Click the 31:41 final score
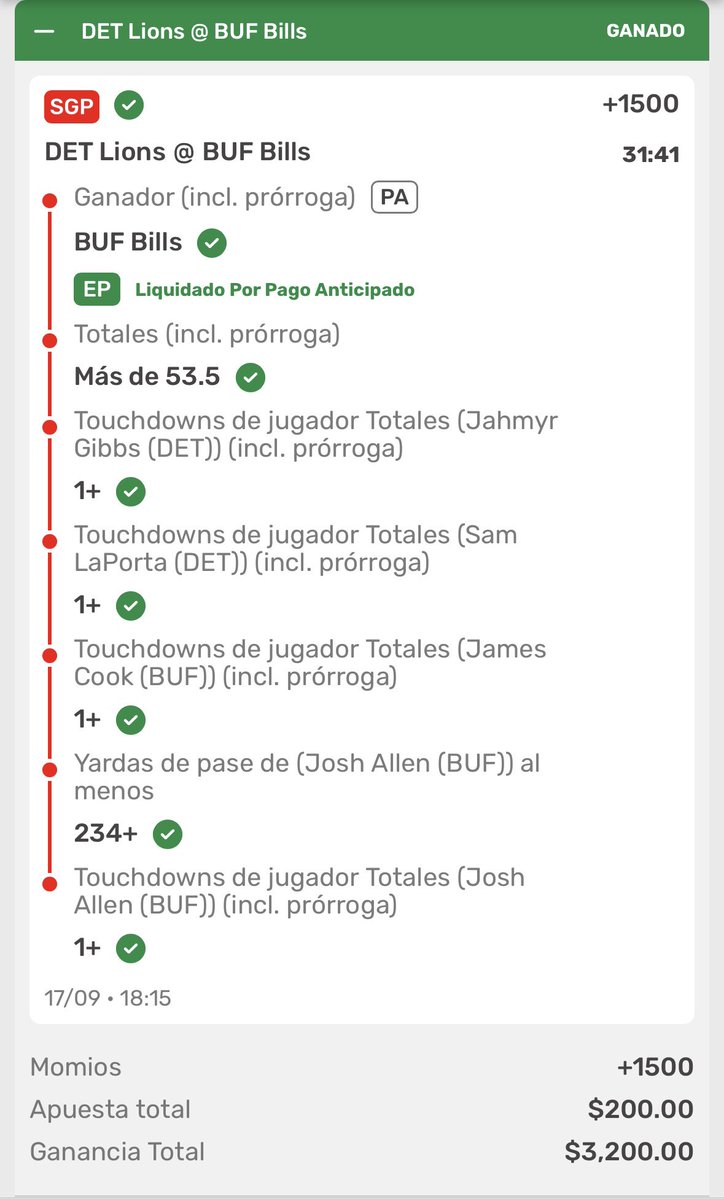The image size is (724, 1199). point(651,154)
